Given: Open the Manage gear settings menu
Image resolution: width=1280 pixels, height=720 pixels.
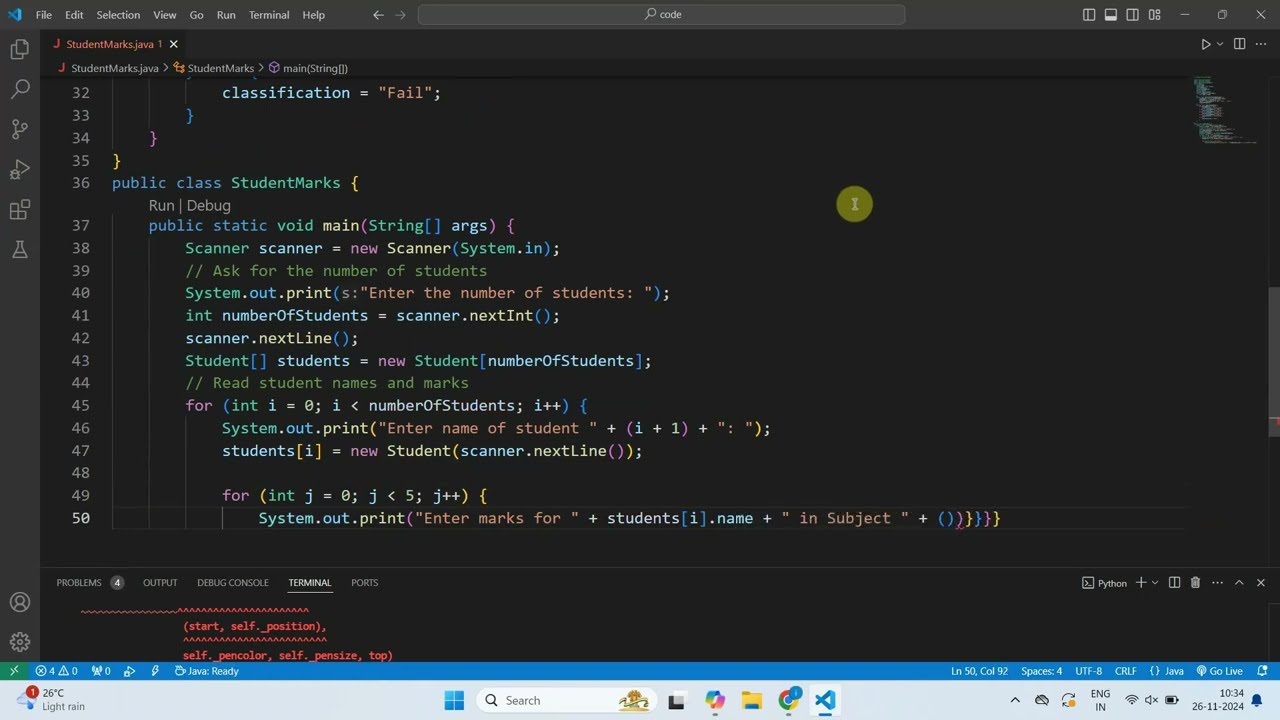Looking at the screenshot, I should (20, 642).
